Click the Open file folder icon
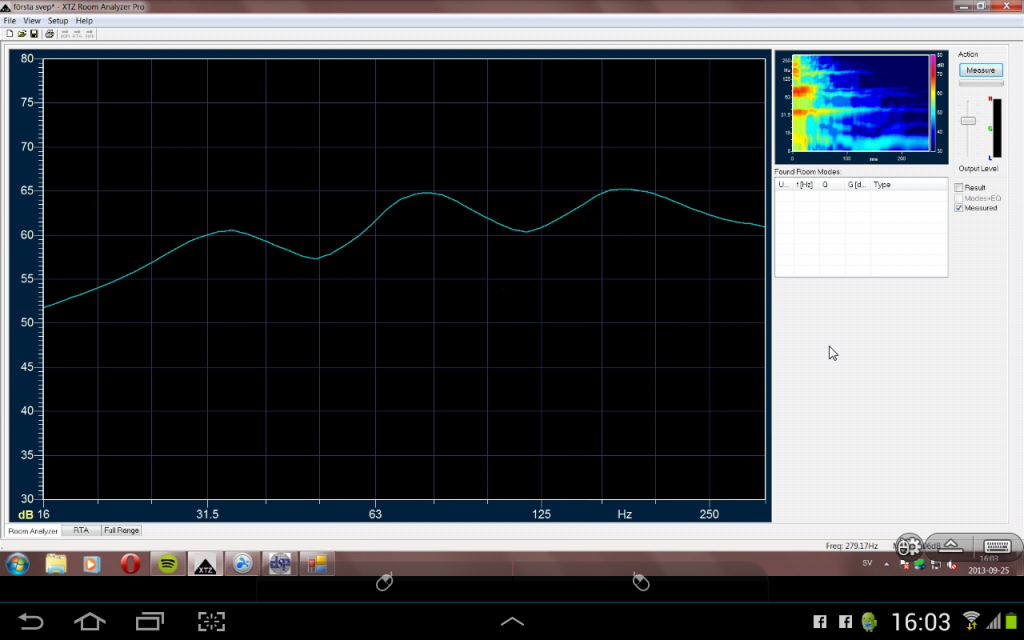The height and width of the screenshot is (640, 1024). [x=21, y=34]
